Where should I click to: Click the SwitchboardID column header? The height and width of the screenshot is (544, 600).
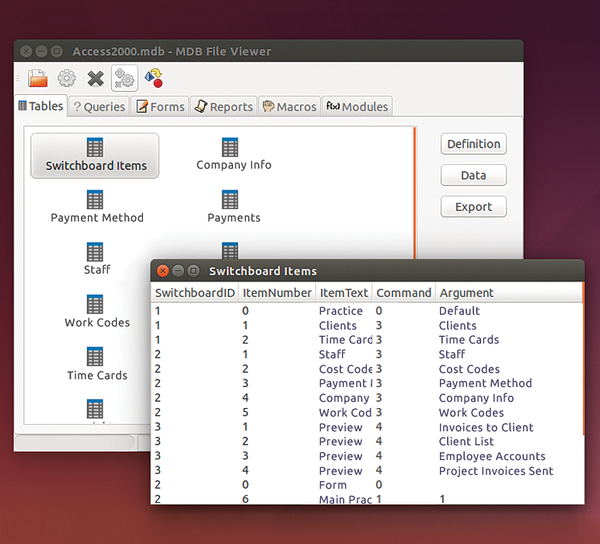(195, 293)
